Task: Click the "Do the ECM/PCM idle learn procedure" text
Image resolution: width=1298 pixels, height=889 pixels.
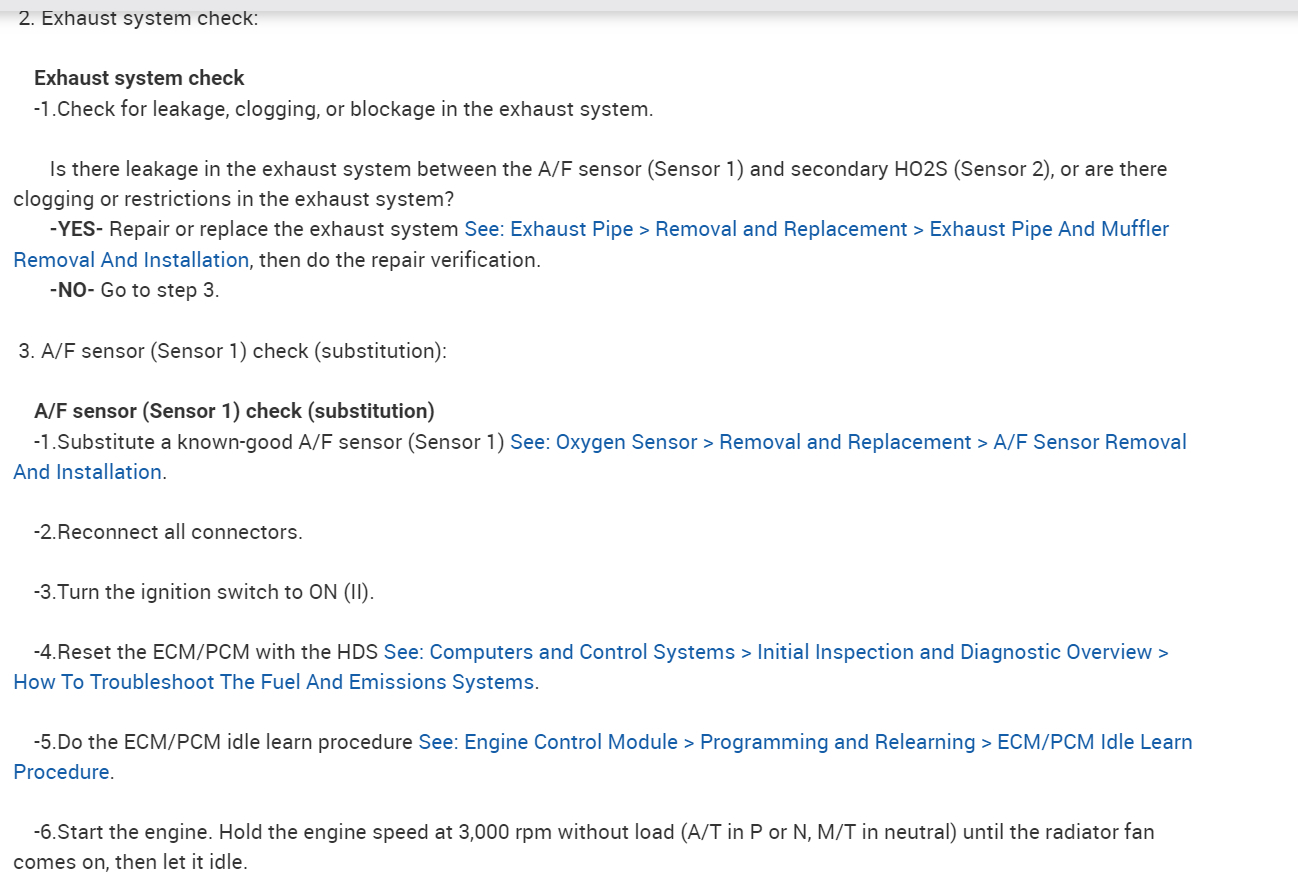Action: coord(224,742)
